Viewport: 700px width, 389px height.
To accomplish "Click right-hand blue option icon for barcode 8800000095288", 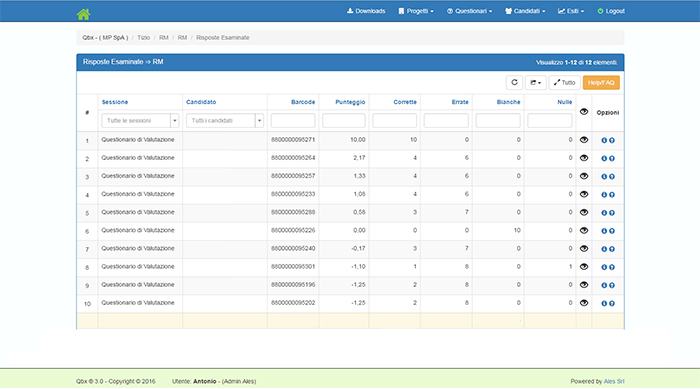I will point(612,213).
